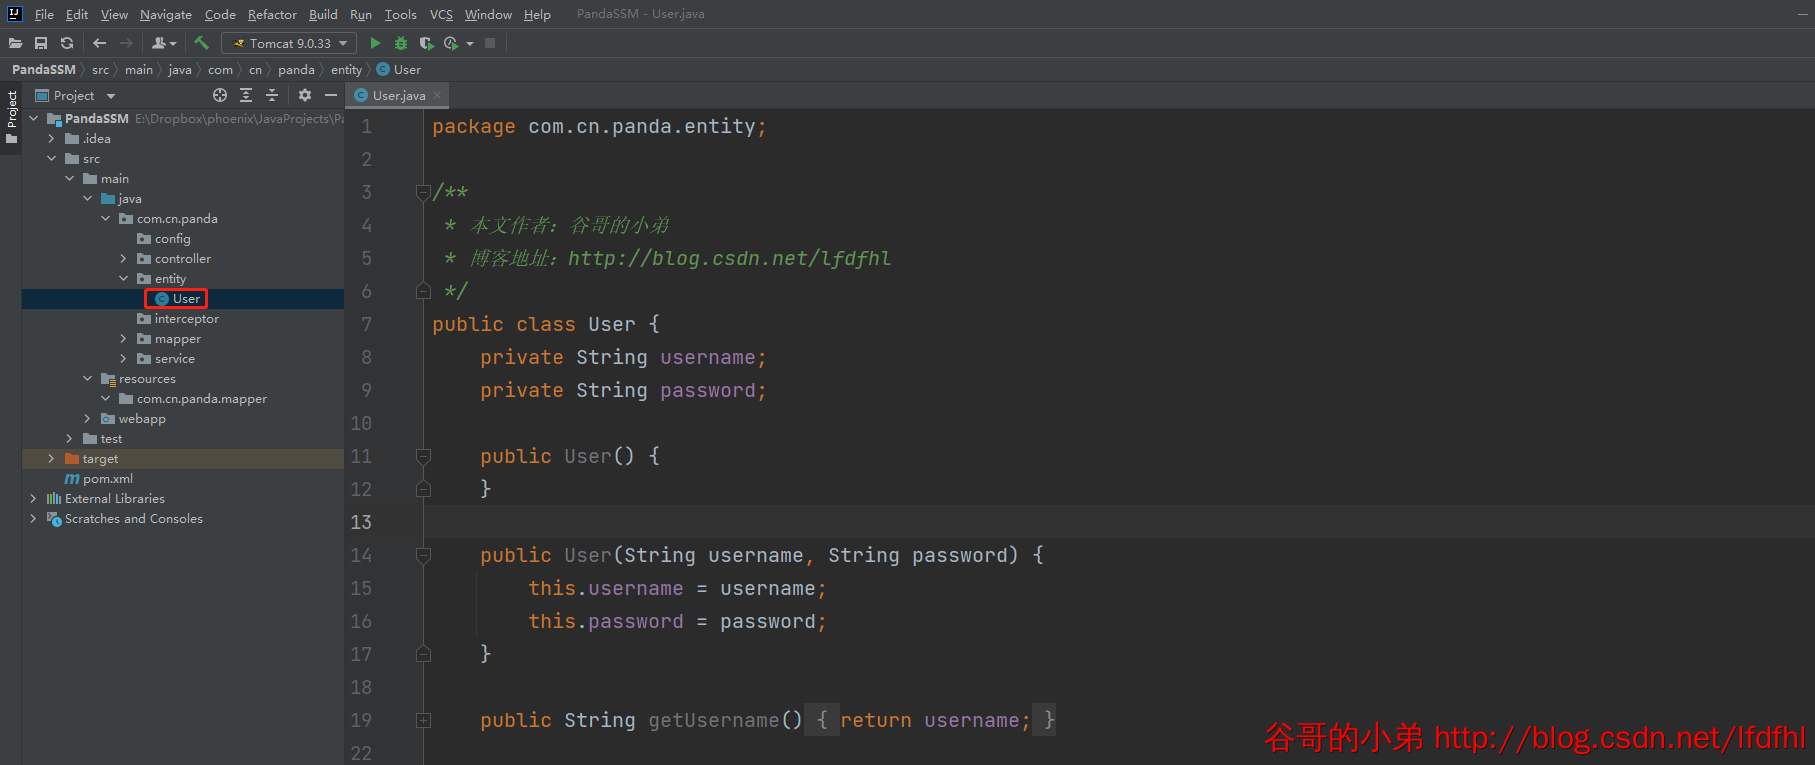Expand the webapp folder
Screen dimensions: 1815x765
(88, 419)
